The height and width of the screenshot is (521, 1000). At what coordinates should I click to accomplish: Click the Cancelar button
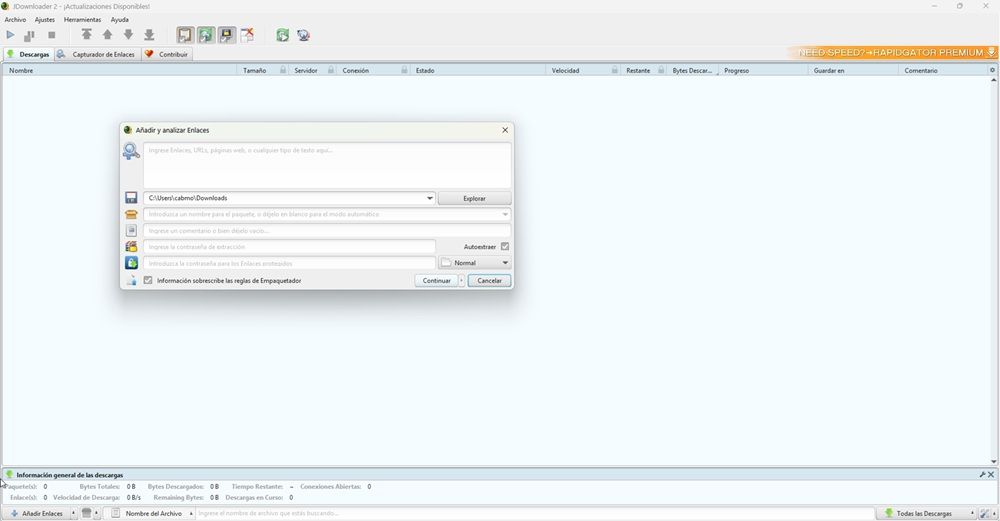click(x=489, y=281)
